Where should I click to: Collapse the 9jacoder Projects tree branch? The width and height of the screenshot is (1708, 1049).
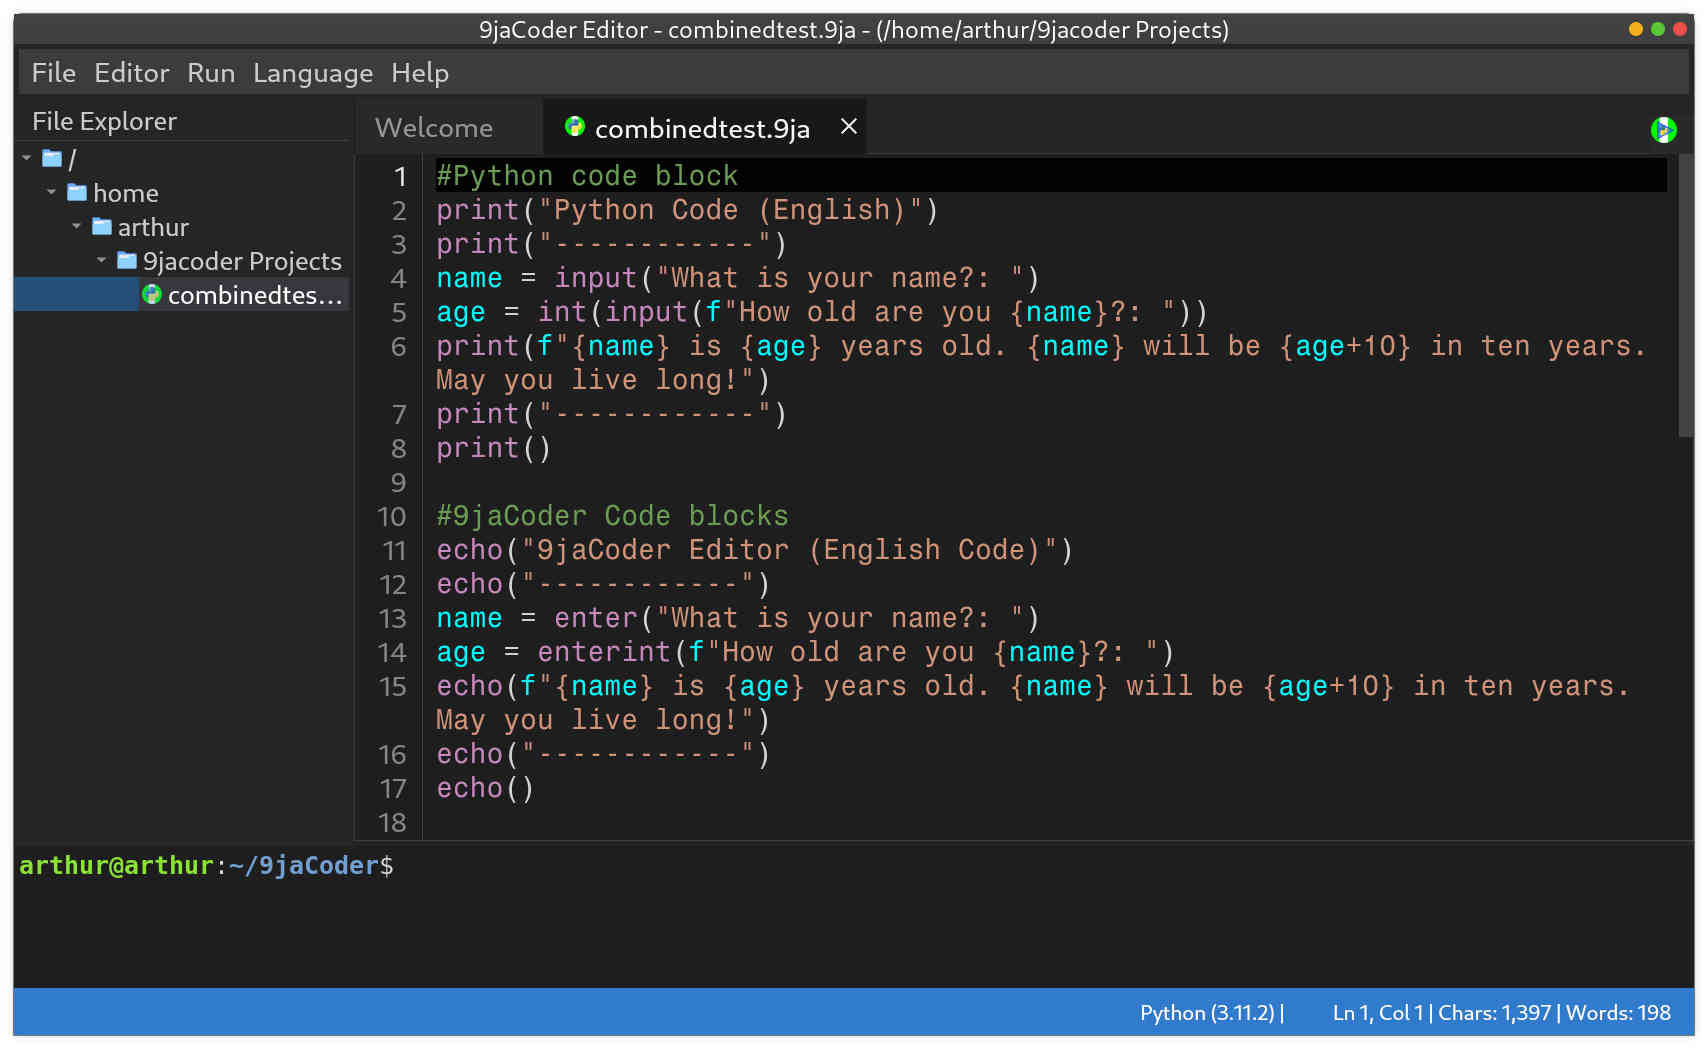tap(100, 261)
